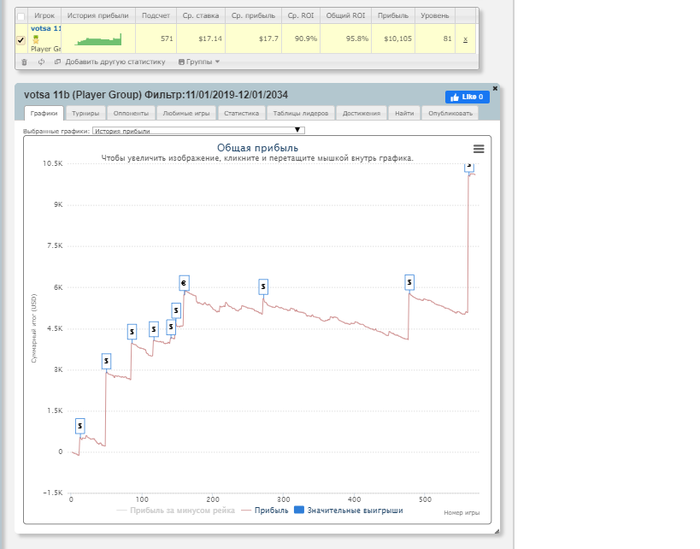Image resolution: width=700 pixels, height=549 pixels.
Task: Open the Группы dropdown
Action: (x=199, y=62)
